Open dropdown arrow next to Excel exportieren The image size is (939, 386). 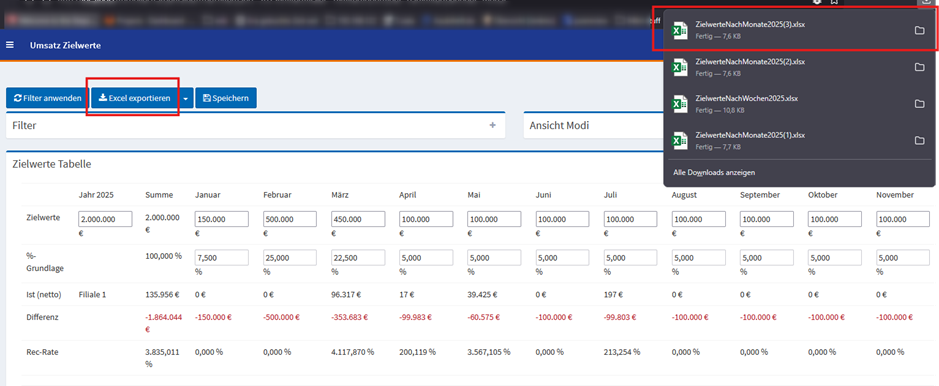186,98
